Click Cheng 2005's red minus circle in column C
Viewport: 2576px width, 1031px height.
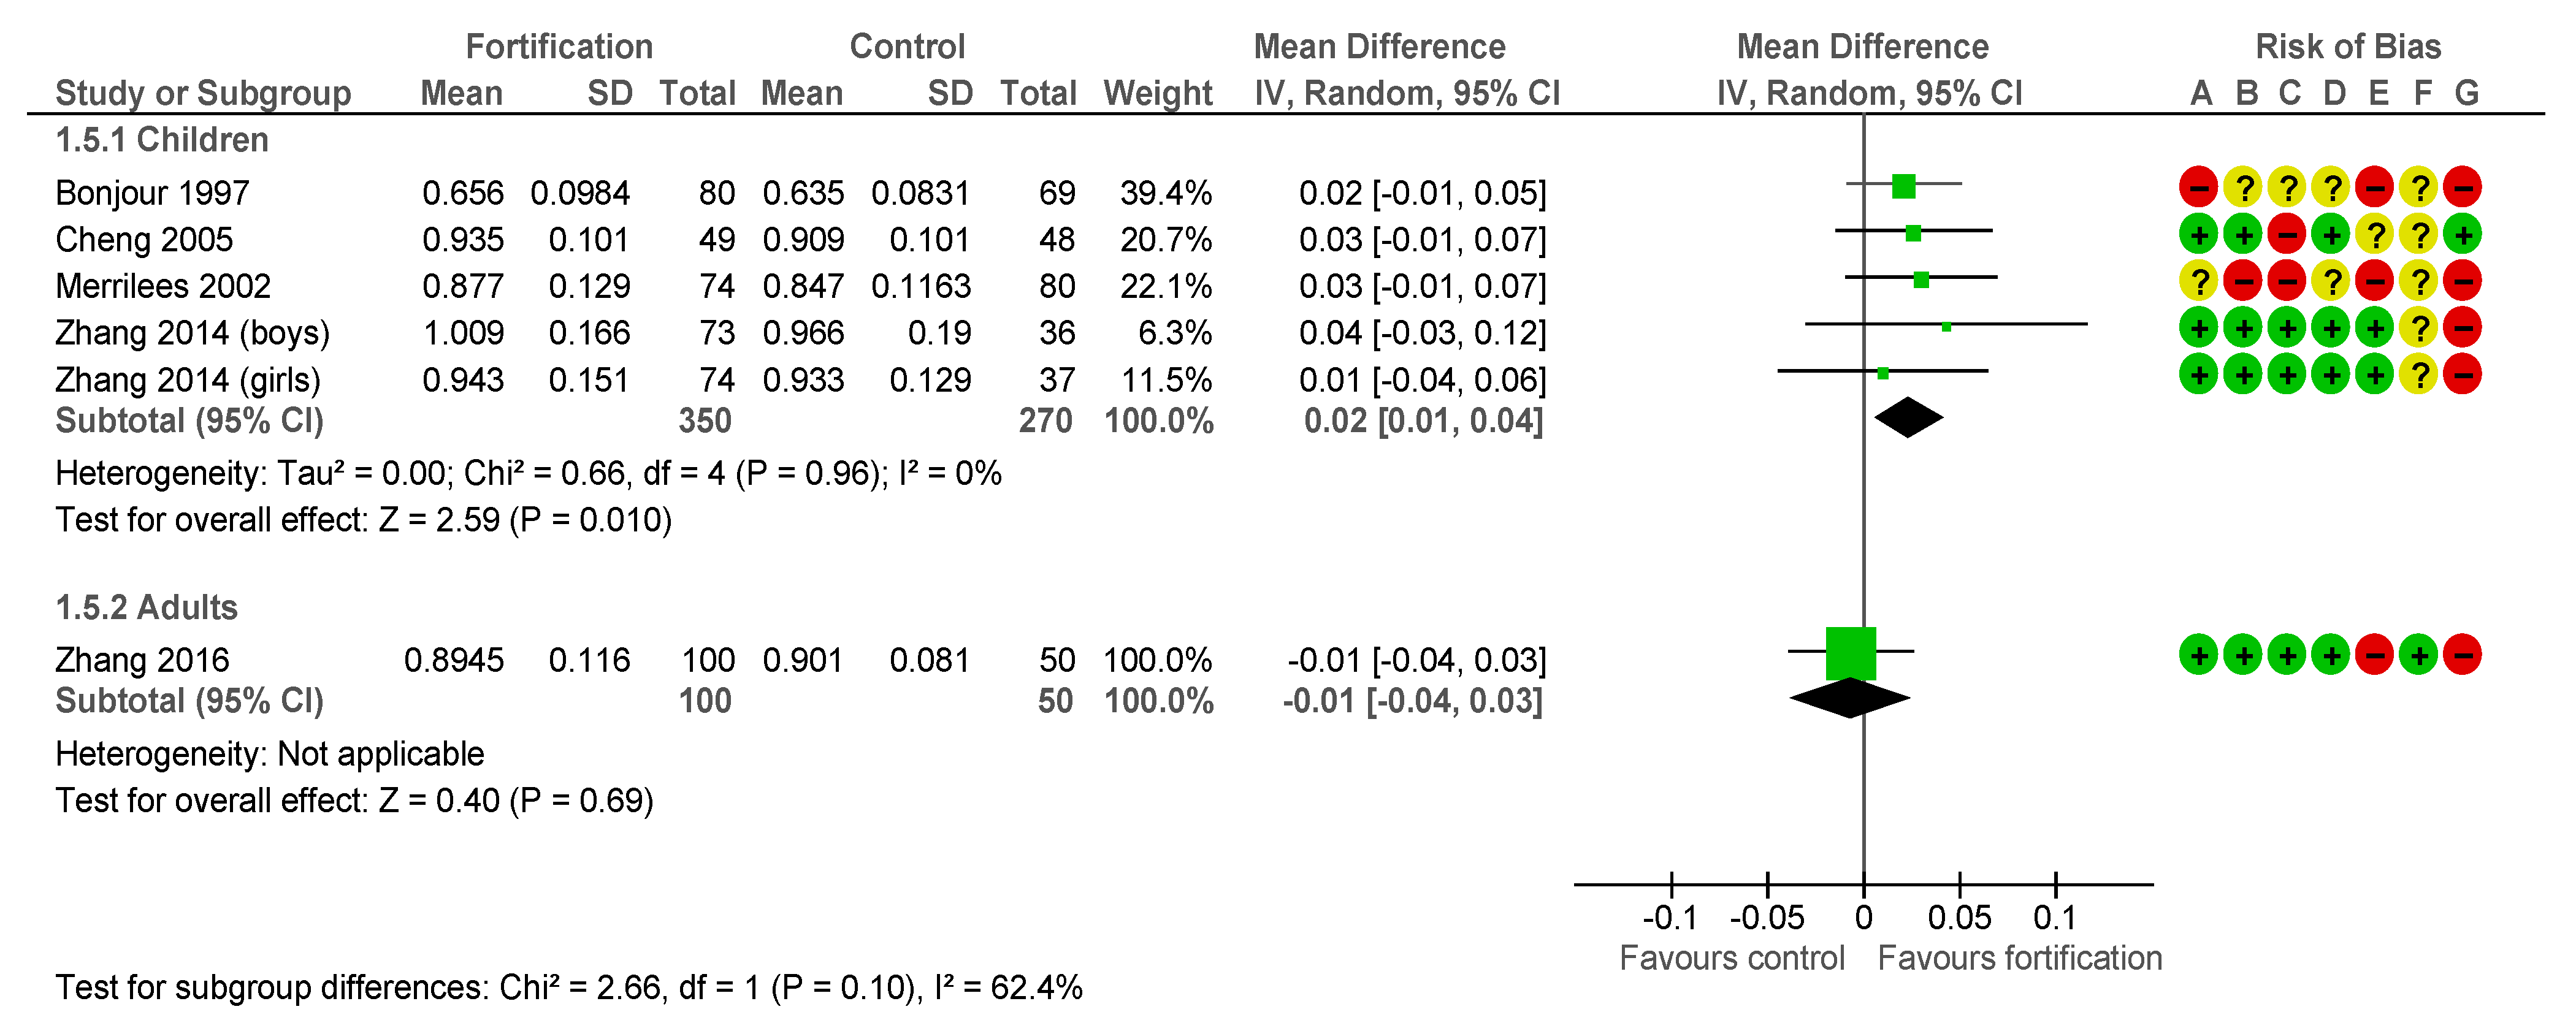tap(2286, 235)
